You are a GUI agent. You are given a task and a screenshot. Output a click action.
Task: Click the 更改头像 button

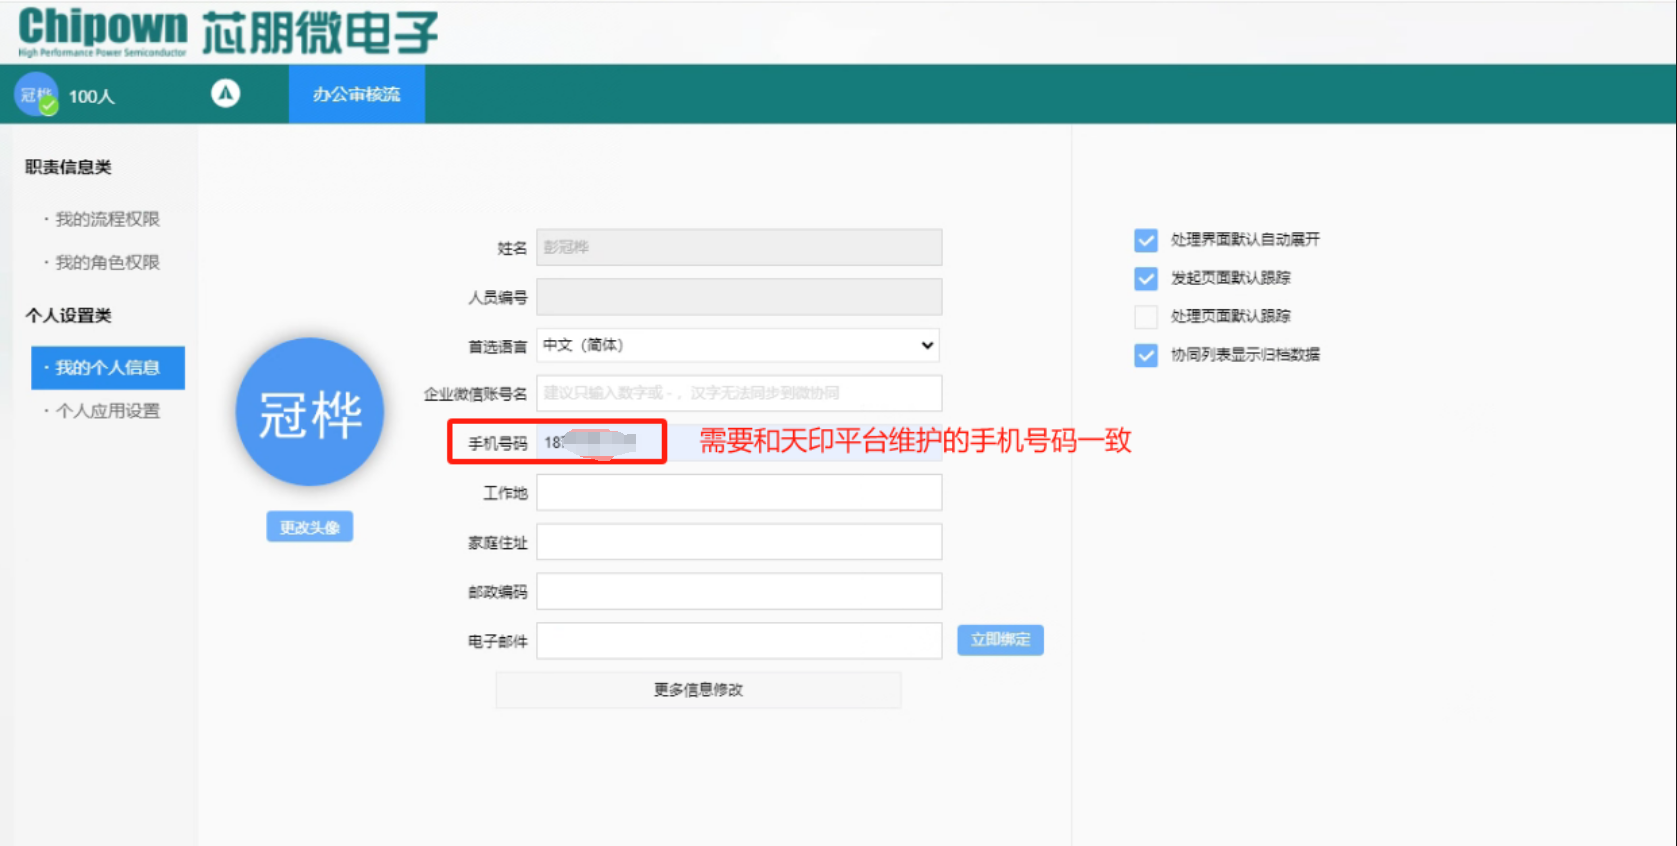pyautogui.click(x=309, y=527)
